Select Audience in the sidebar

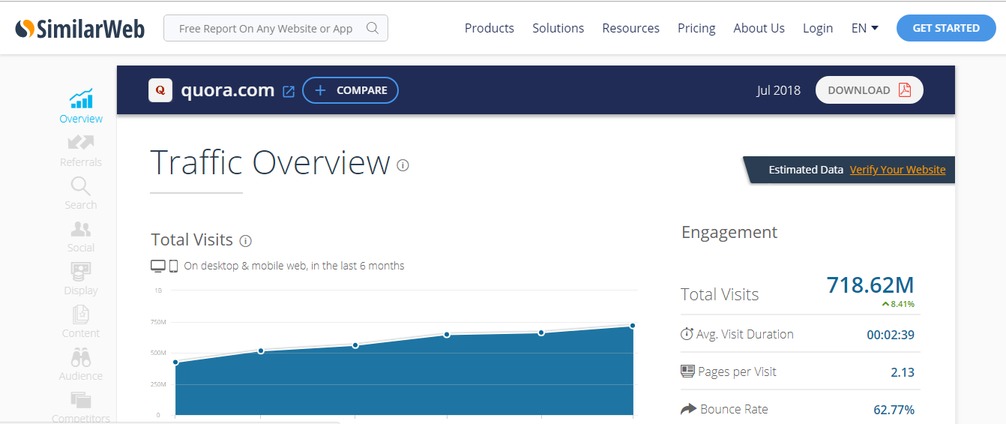pos(81,365)
